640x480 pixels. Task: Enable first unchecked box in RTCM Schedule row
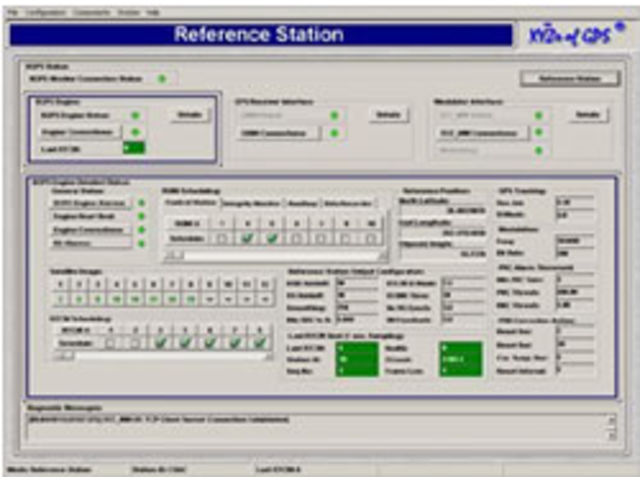[x=110, y=342]
